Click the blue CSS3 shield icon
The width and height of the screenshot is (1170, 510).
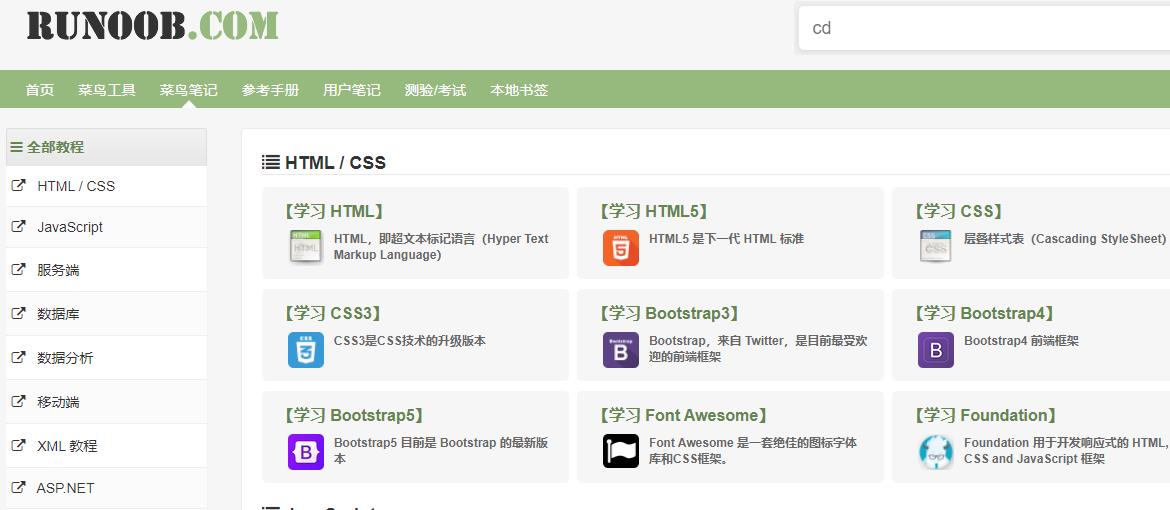pyautogui.click(x=306, y=349)
